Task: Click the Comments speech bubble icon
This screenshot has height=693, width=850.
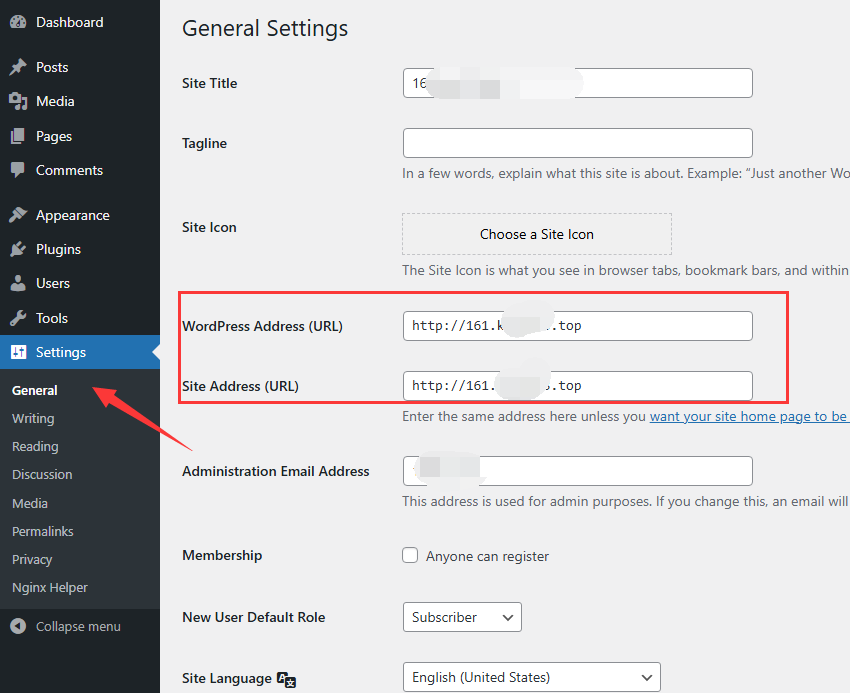Action: [x=18, y=170]
